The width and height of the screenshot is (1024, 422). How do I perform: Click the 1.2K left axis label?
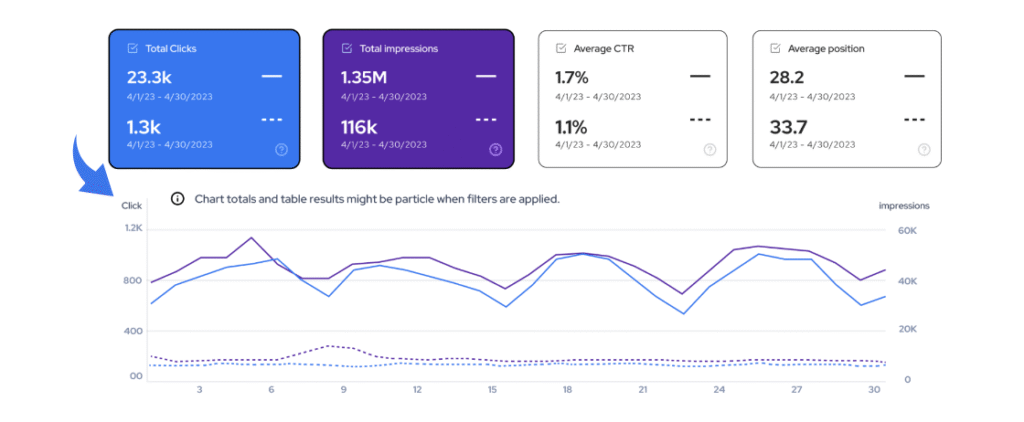click(x=133, y=229)
